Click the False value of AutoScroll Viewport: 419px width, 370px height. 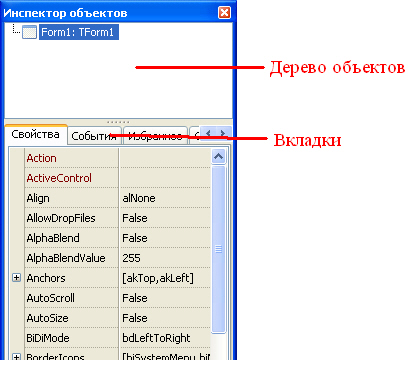[135, 298]
